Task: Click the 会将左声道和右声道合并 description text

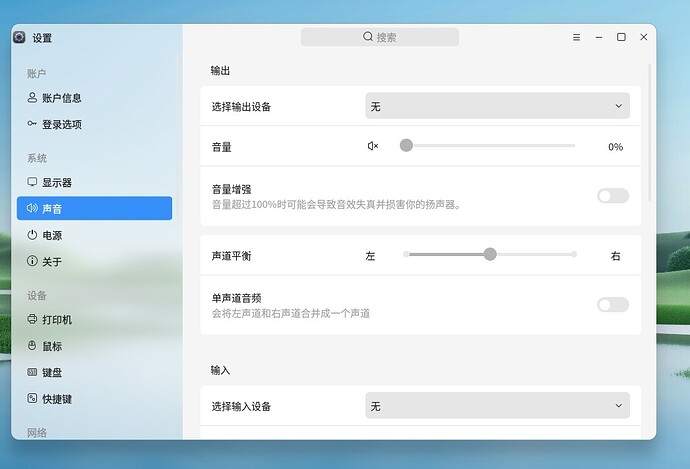Action: [x=291, y=313]
